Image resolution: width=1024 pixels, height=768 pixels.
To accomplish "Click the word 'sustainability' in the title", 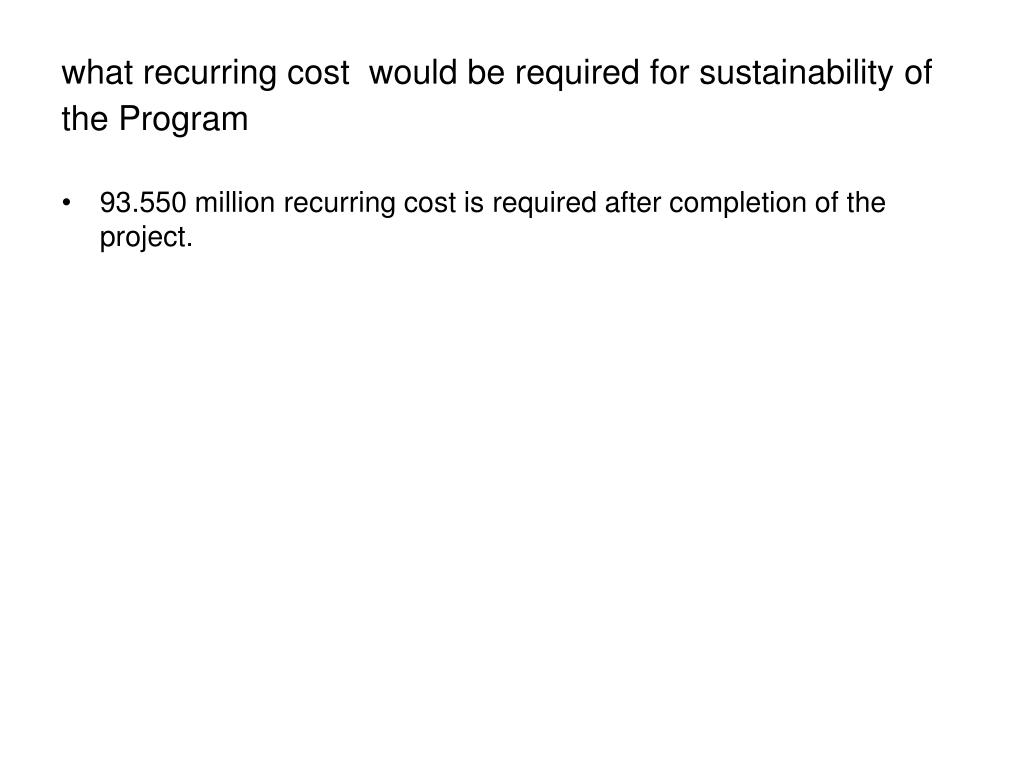I will point(796,73).
